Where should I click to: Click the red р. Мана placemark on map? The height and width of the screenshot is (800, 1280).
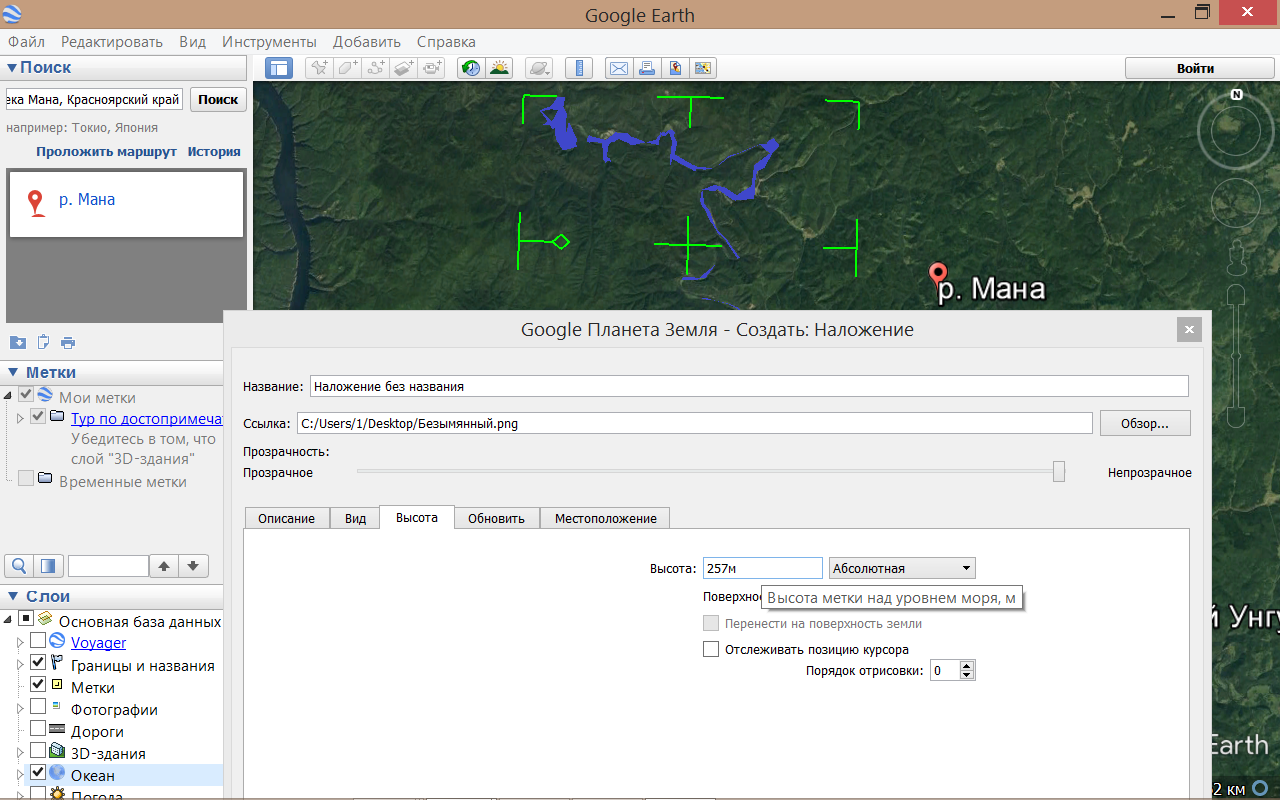[938, 277]
